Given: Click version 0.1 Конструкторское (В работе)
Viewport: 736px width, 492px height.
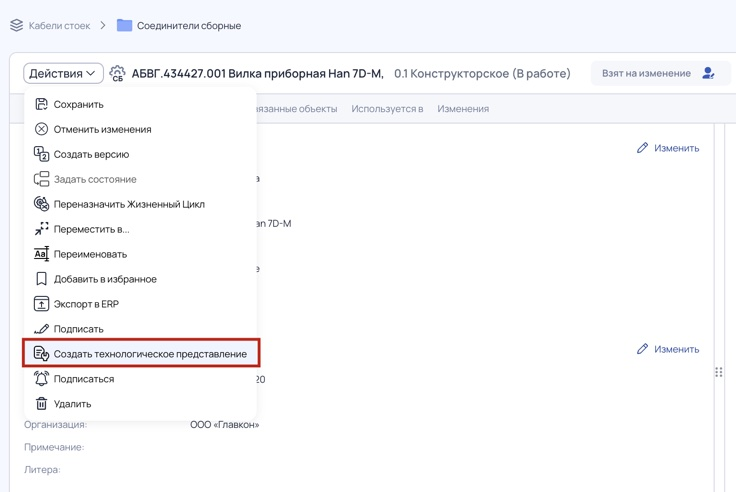Looking at the screenshot, I should 482,74.
